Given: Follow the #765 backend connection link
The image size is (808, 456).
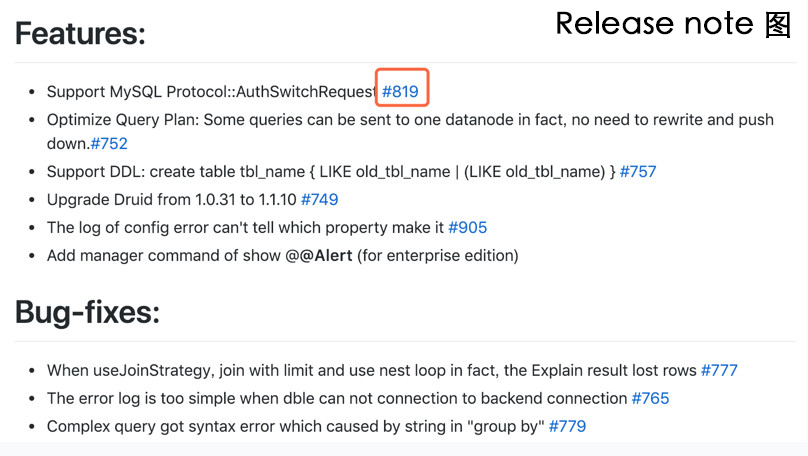Looking at the screenshot, I should pos(650,398).
